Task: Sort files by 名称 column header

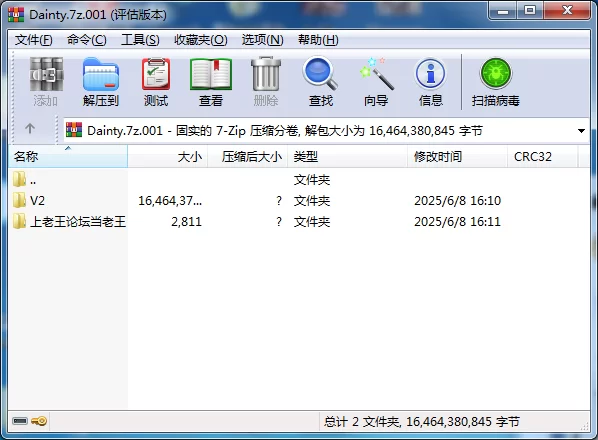Action: click(x=68, y=157)
